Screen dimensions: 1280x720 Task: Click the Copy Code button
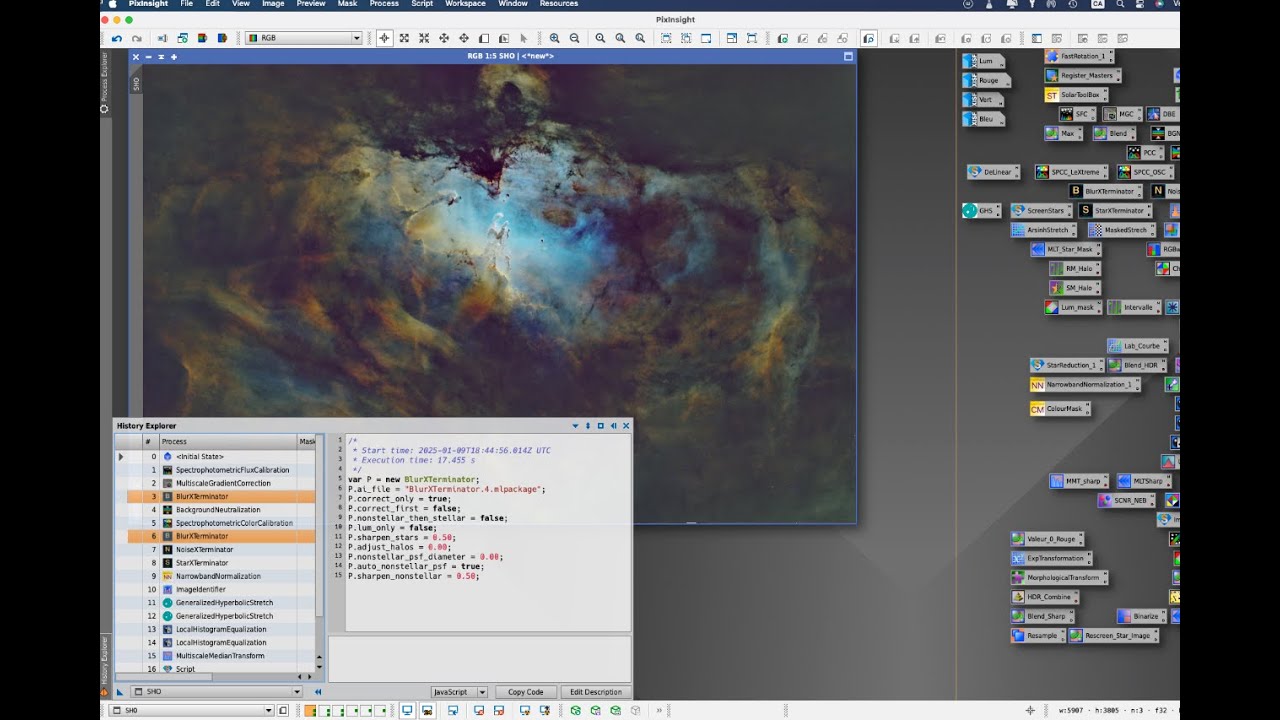tap(525, 692)
